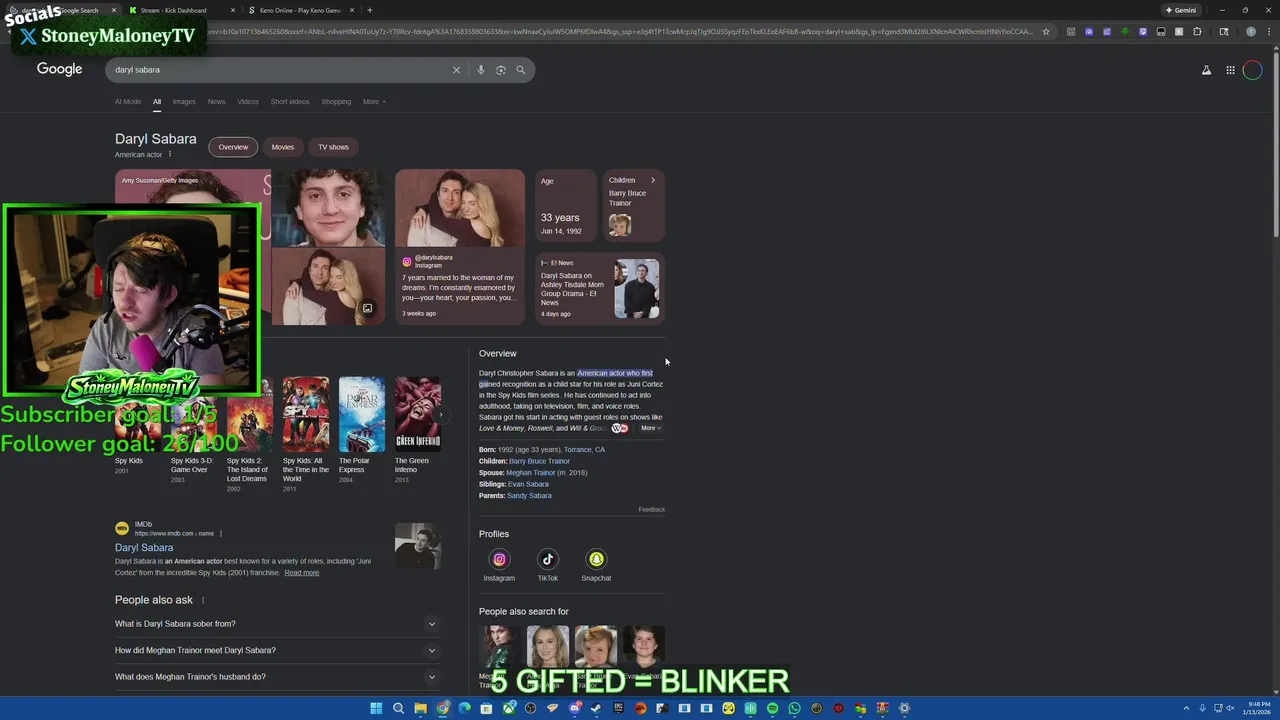Select the Overview chip

click(233, 147)
